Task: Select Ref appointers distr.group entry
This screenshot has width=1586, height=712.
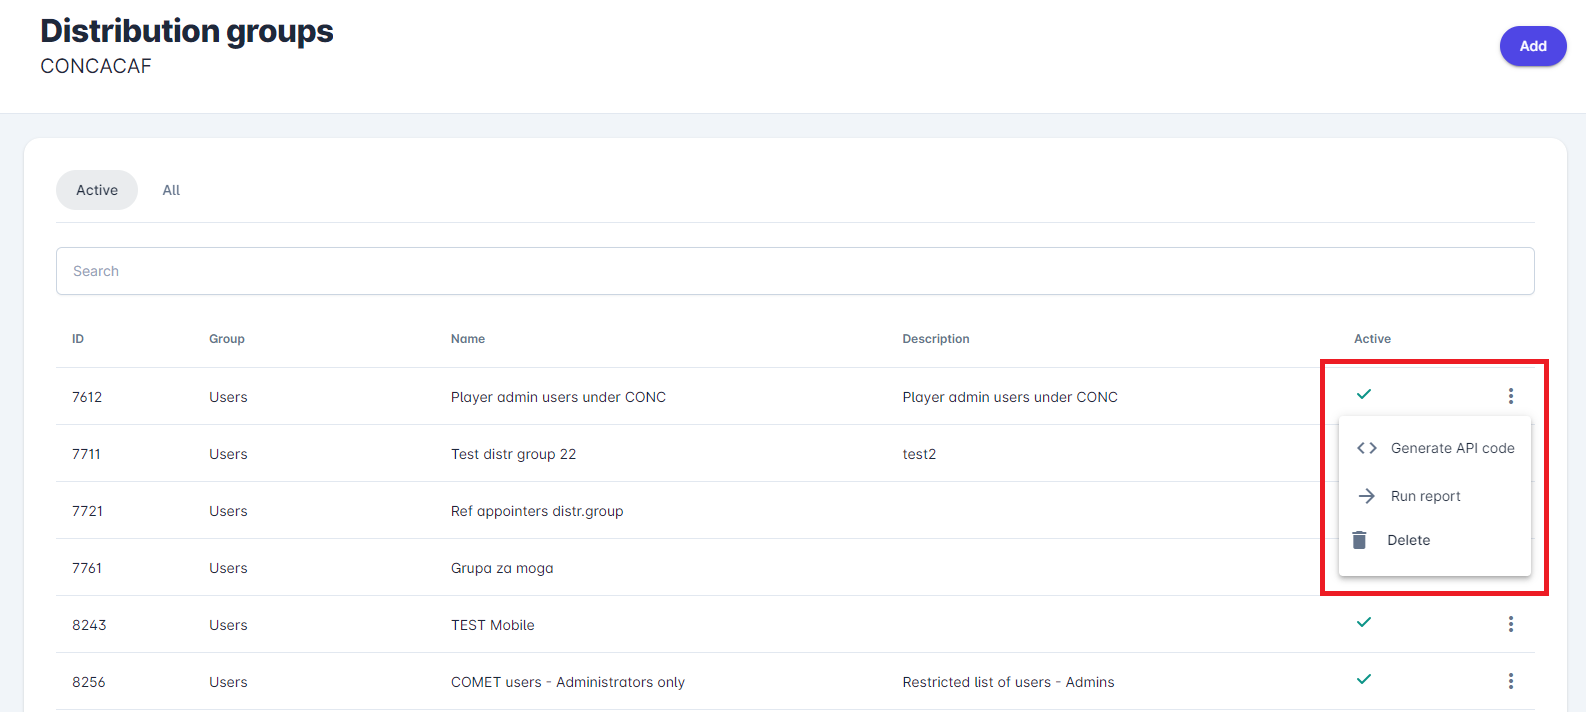Action: tap(536, 511)
